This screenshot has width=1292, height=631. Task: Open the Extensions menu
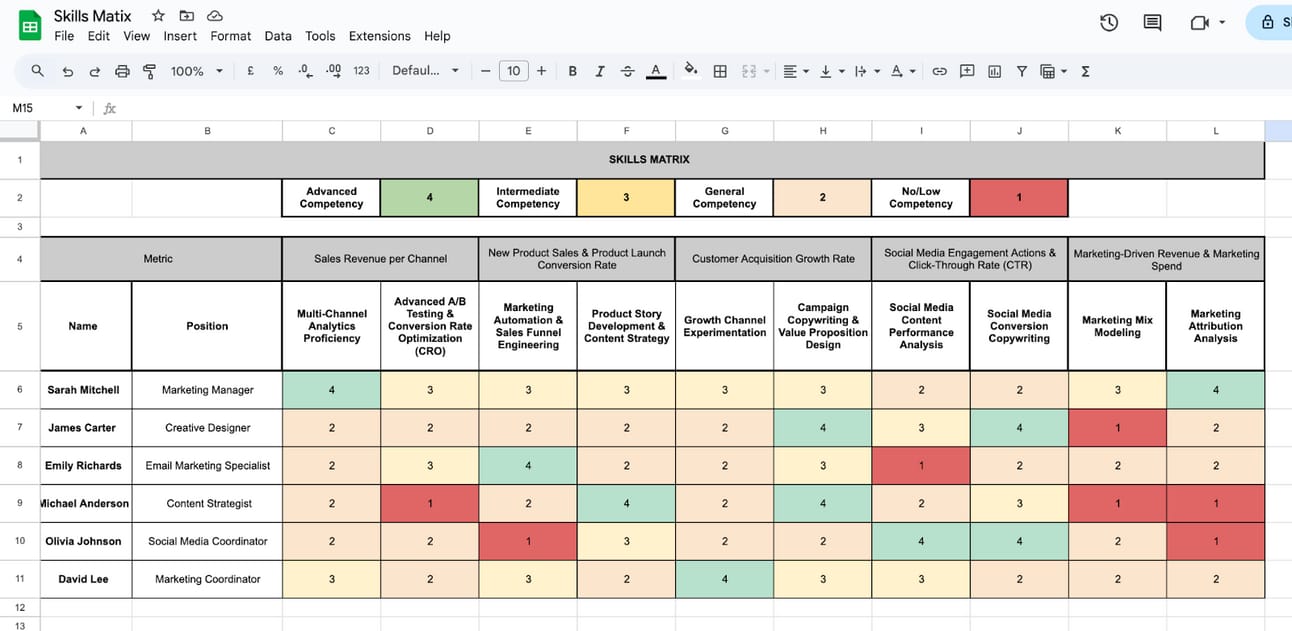[x=380, y=36]
